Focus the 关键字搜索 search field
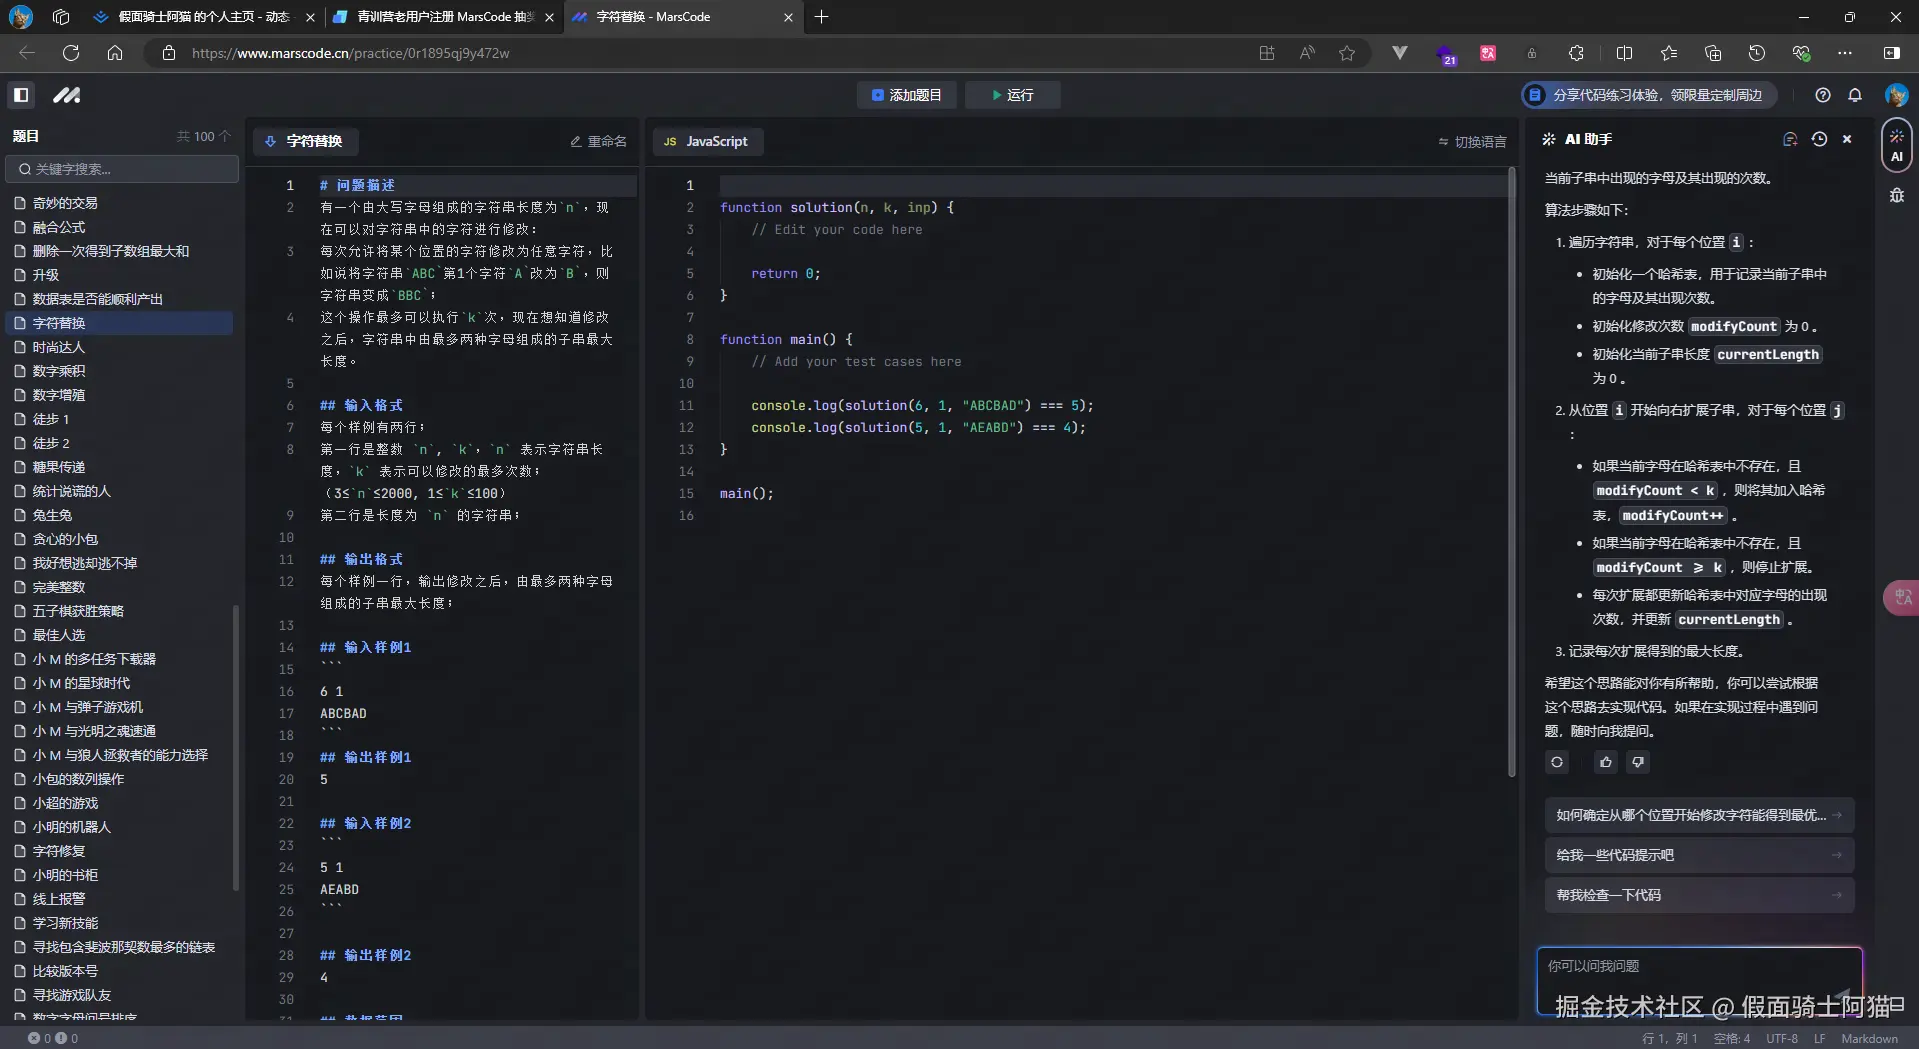Viewport: 1919px width, 1049px height. (x=123, y=169)
